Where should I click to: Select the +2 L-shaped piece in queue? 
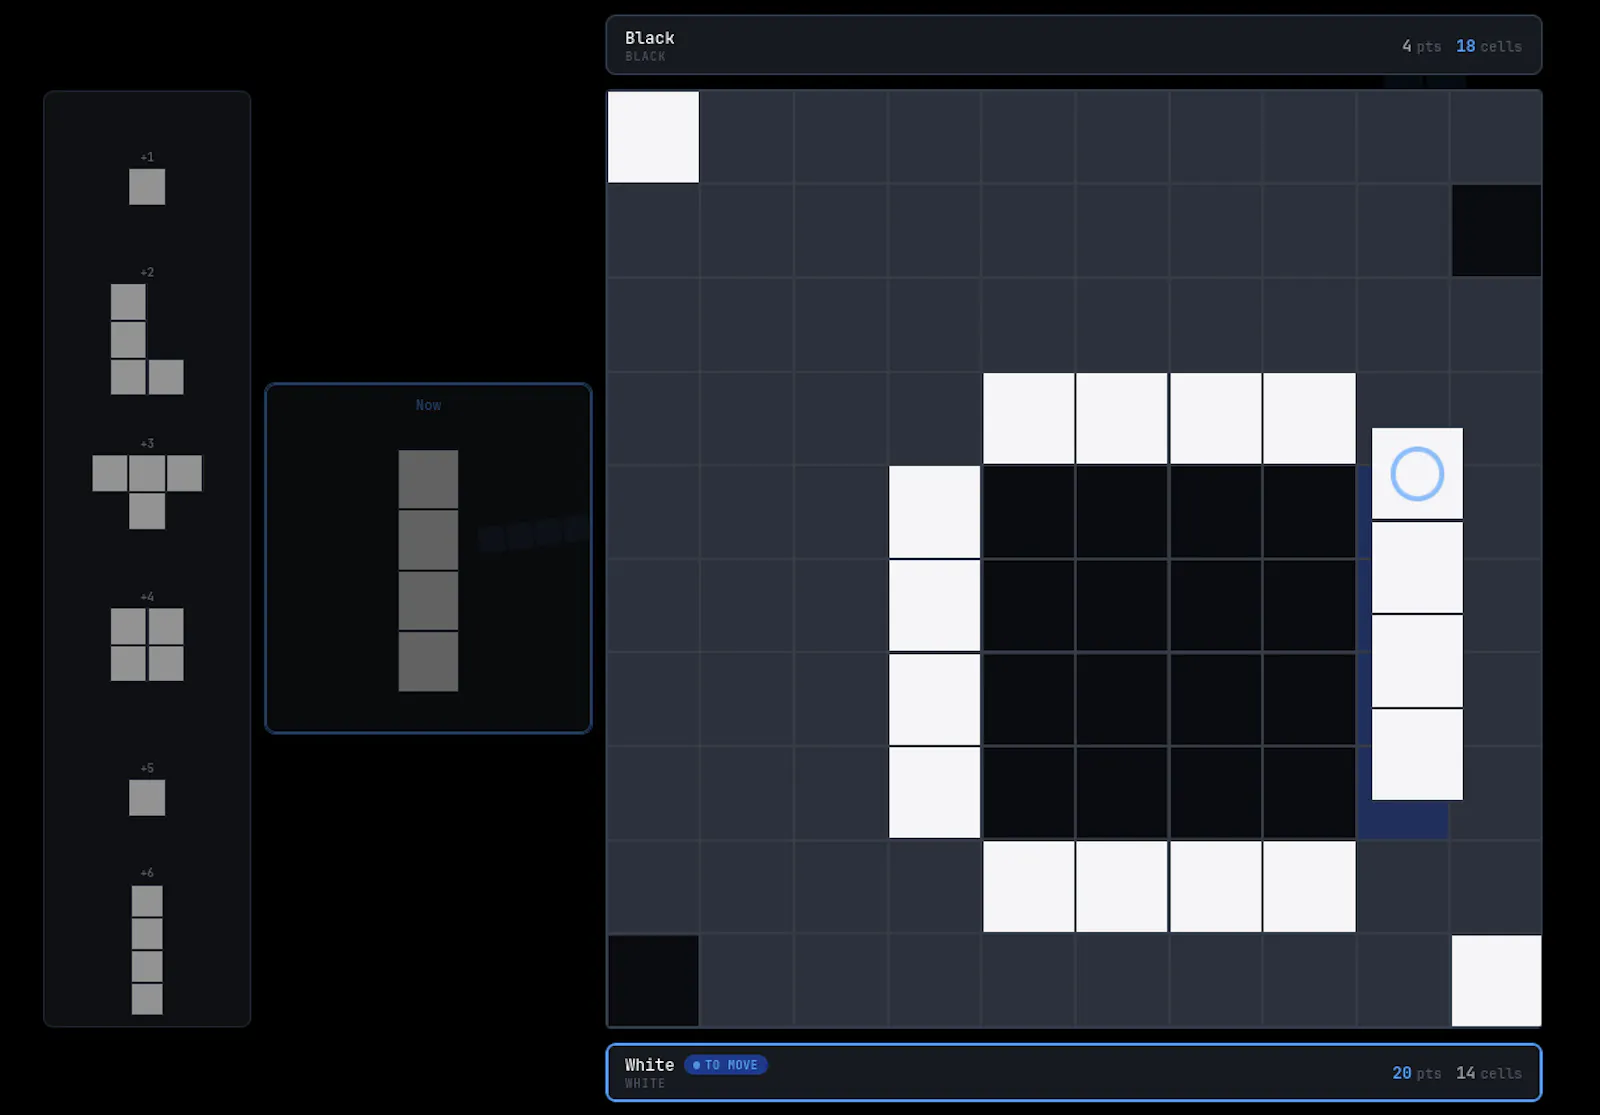147,339
